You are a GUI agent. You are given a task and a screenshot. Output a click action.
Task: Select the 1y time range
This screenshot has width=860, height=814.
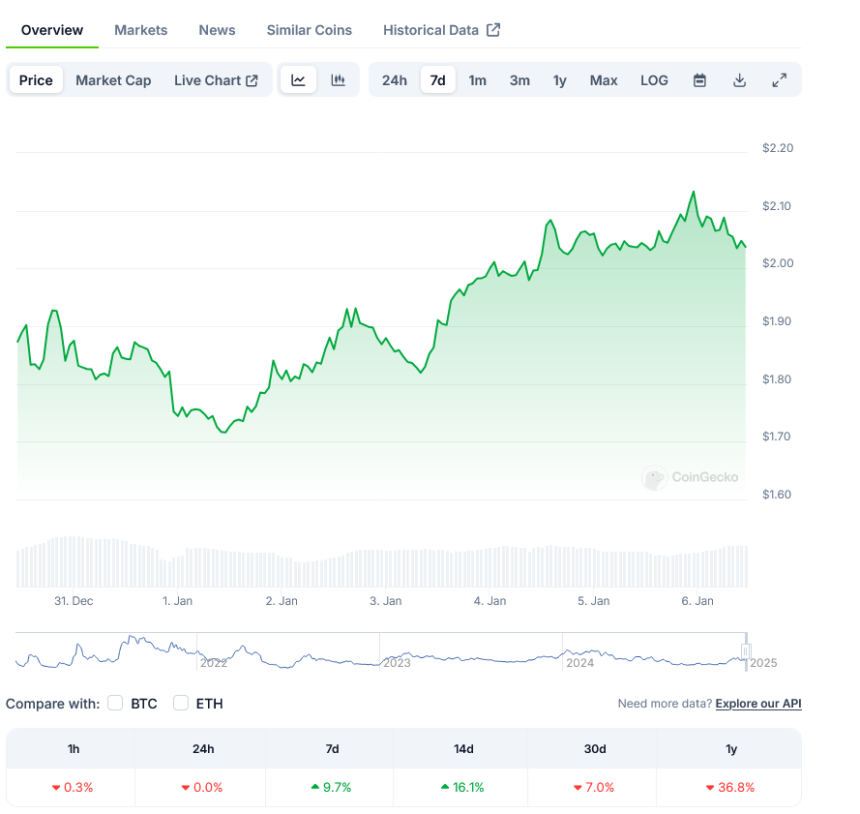[x=560, y=80]
